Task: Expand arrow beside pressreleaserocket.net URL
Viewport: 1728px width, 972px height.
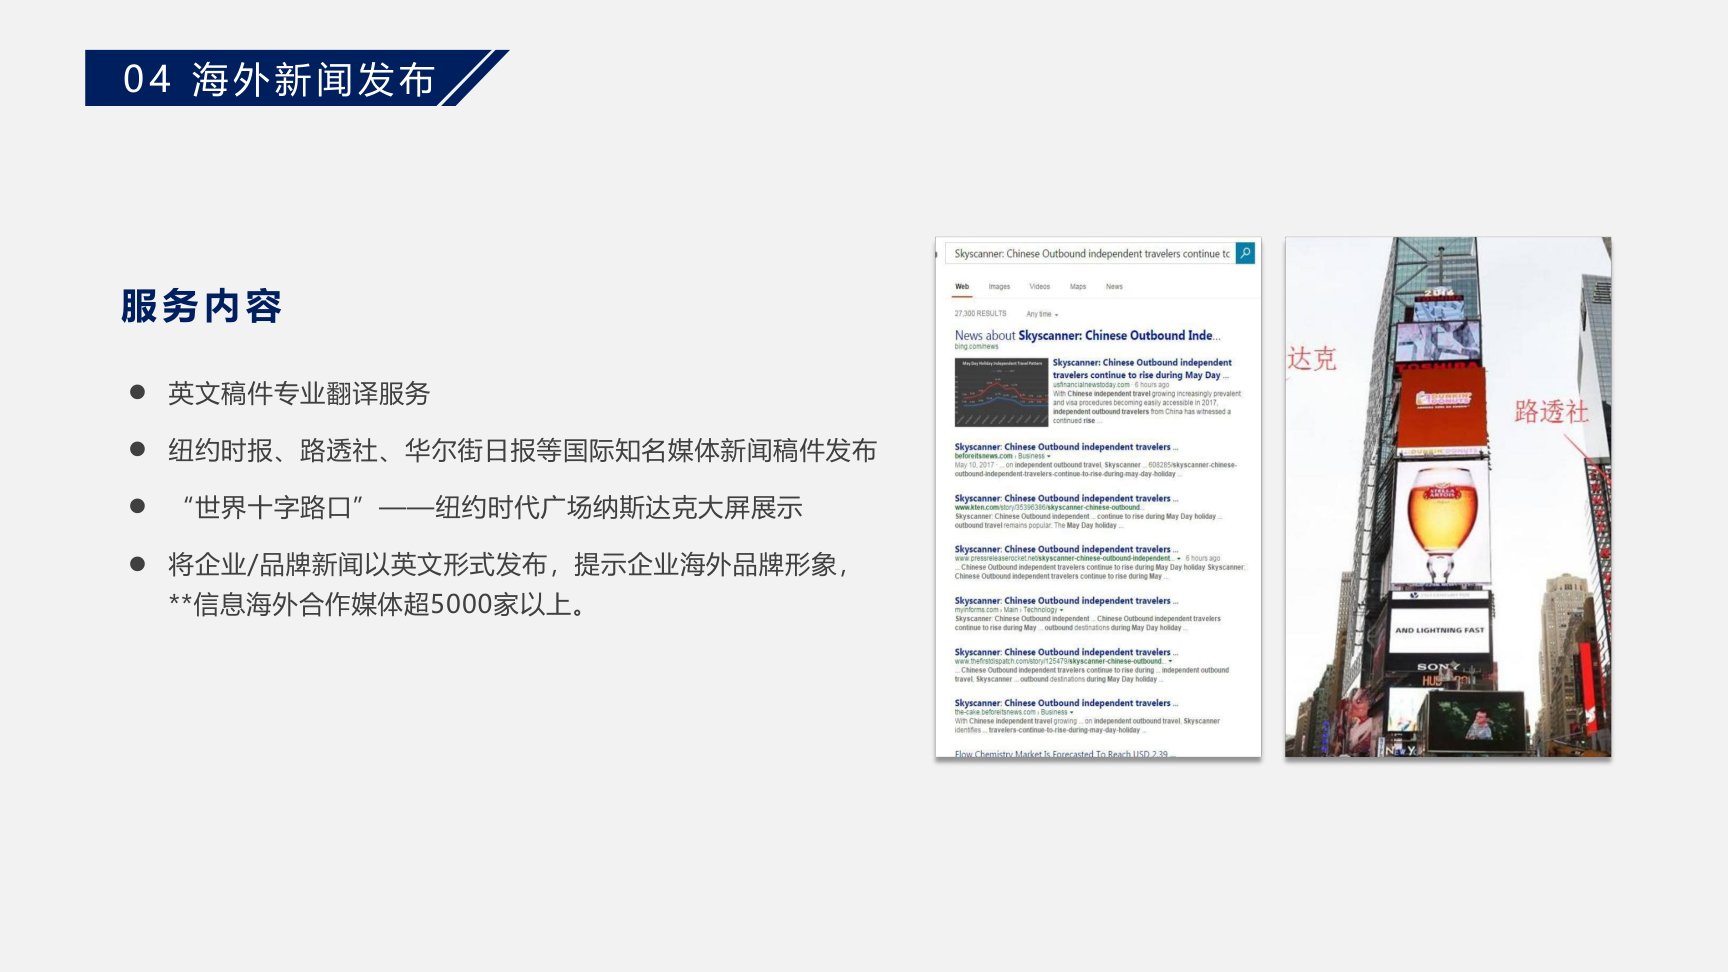Action: [x=1179, y=559]
